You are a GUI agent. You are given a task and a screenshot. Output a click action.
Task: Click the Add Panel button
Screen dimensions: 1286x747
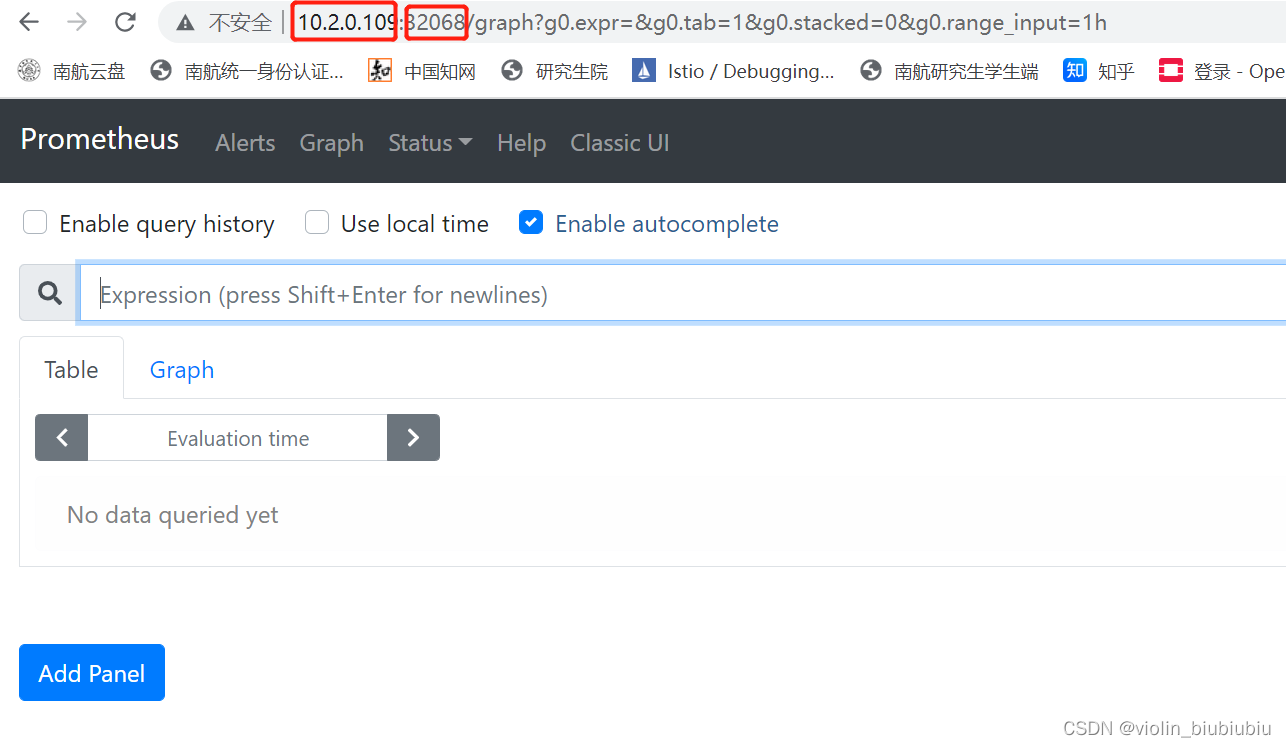coord(92,673)
